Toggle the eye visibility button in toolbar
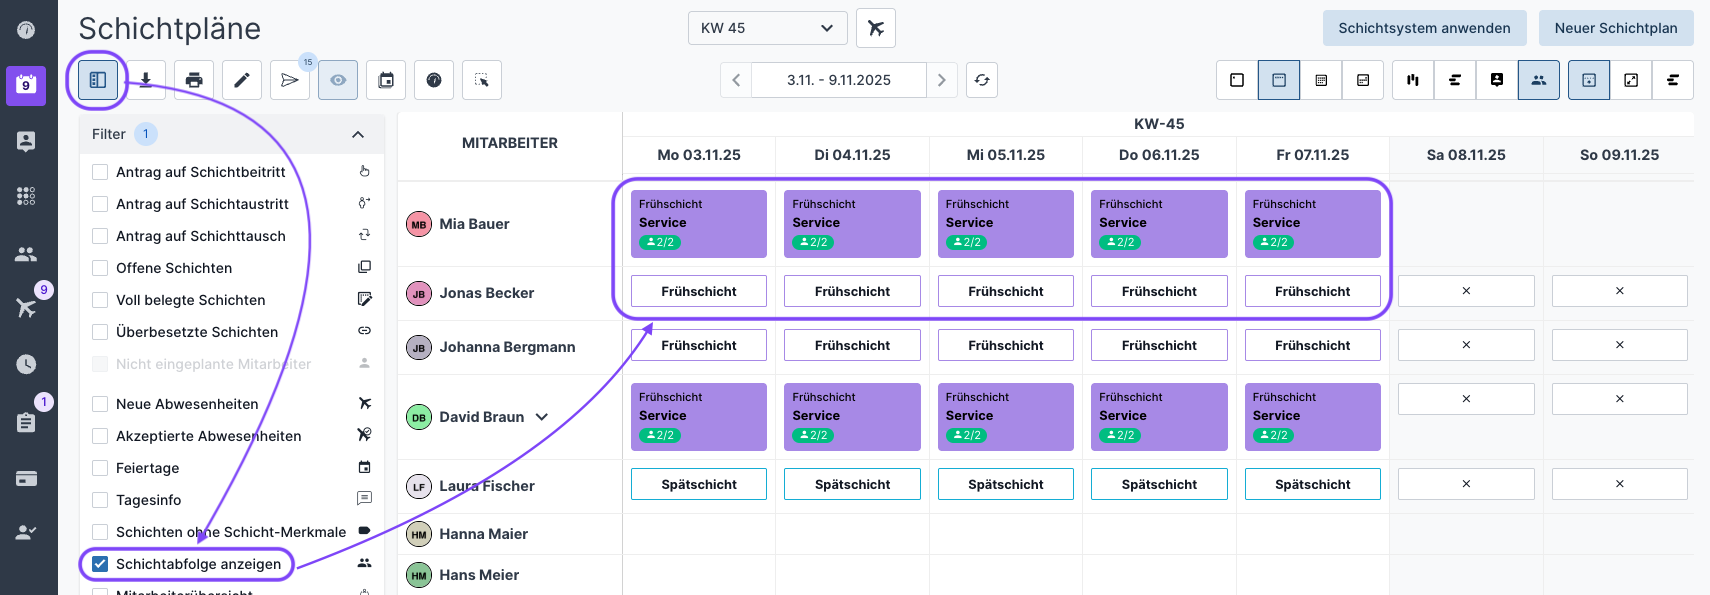Viewport: 1710px width, 595px height. (338, 80)
